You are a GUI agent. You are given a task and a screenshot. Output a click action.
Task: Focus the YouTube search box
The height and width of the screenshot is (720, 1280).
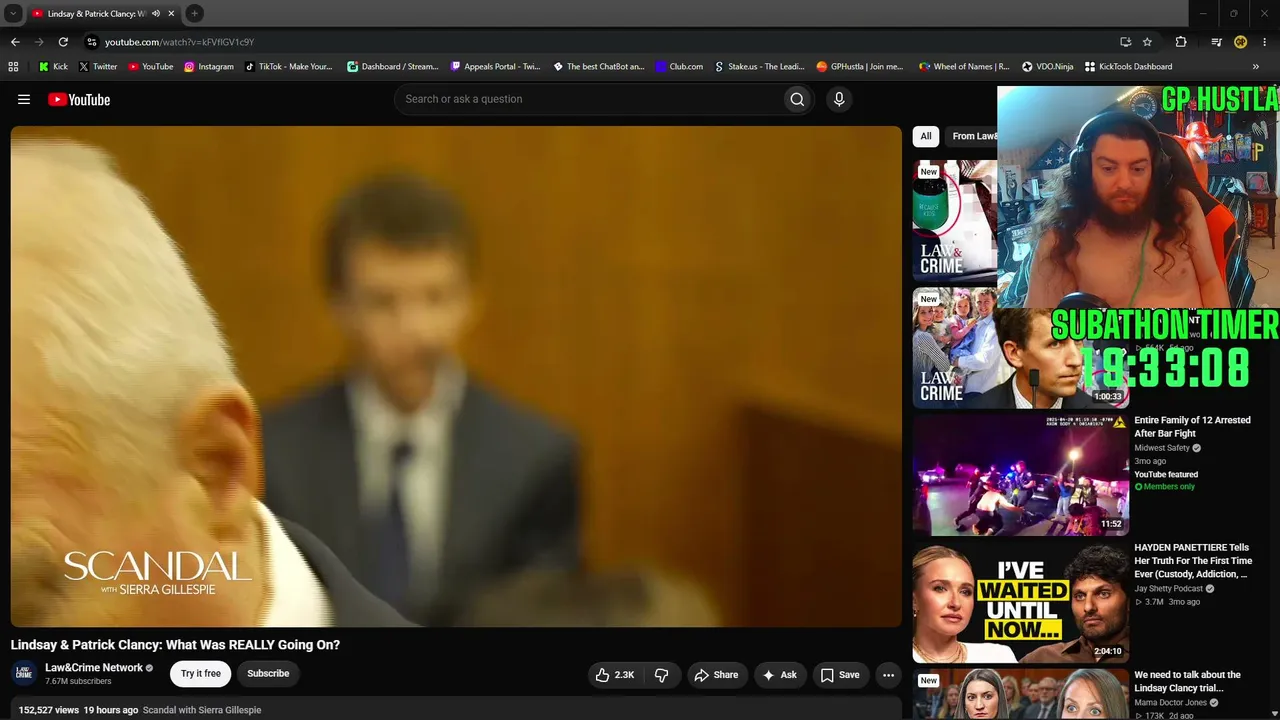[588, 99]
